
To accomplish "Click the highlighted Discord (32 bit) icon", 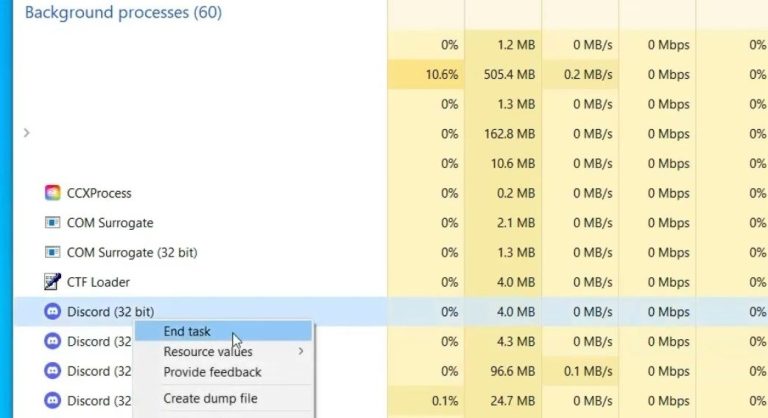I will (x=52, y=312).
